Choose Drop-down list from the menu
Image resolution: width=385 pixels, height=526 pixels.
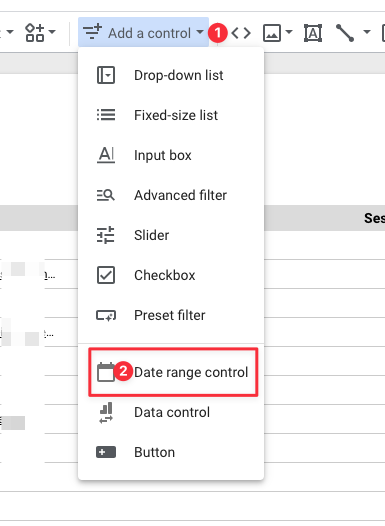tap(171, 75)
